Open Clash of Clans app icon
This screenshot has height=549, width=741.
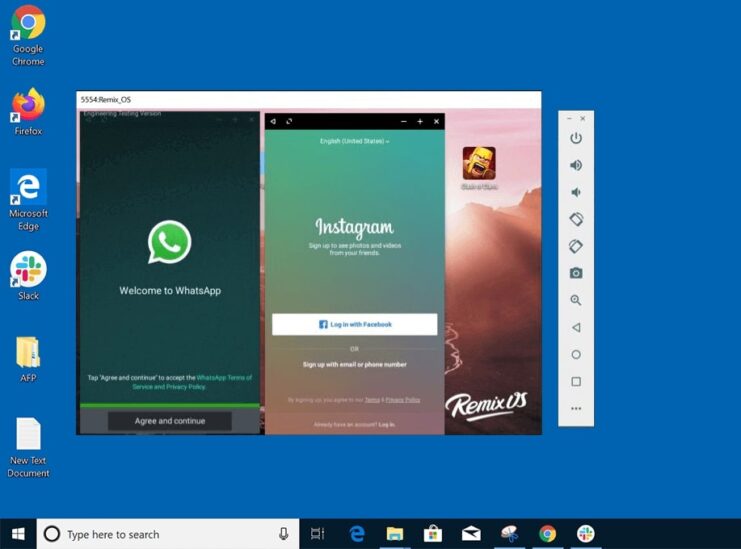pos(479,165)
